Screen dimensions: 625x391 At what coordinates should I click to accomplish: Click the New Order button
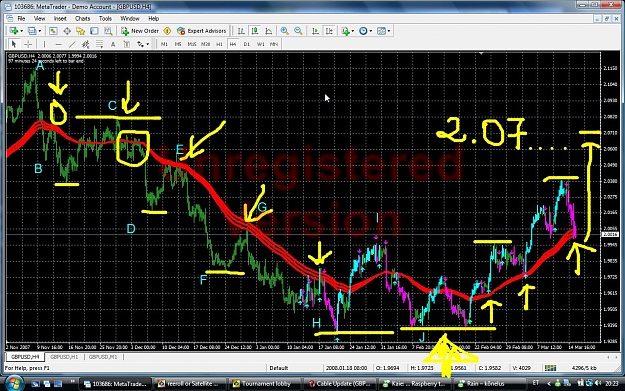pyautogui.click(x=140, y=31)
